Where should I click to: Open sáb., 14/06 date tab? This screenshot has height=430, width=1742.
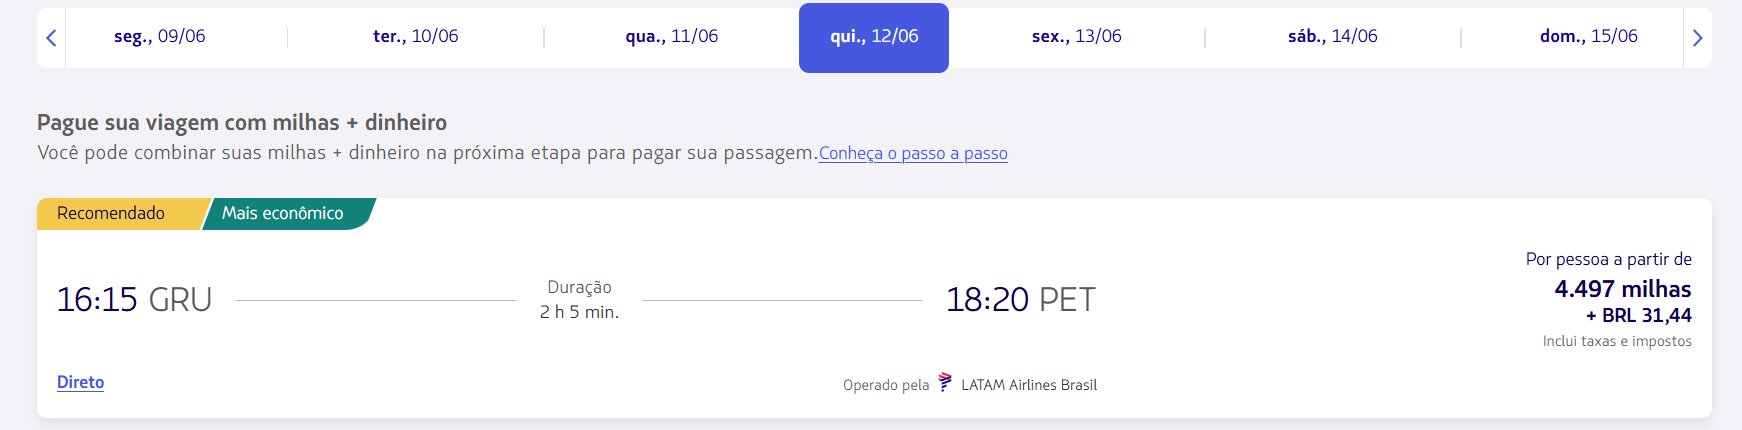pos(1333,36)
